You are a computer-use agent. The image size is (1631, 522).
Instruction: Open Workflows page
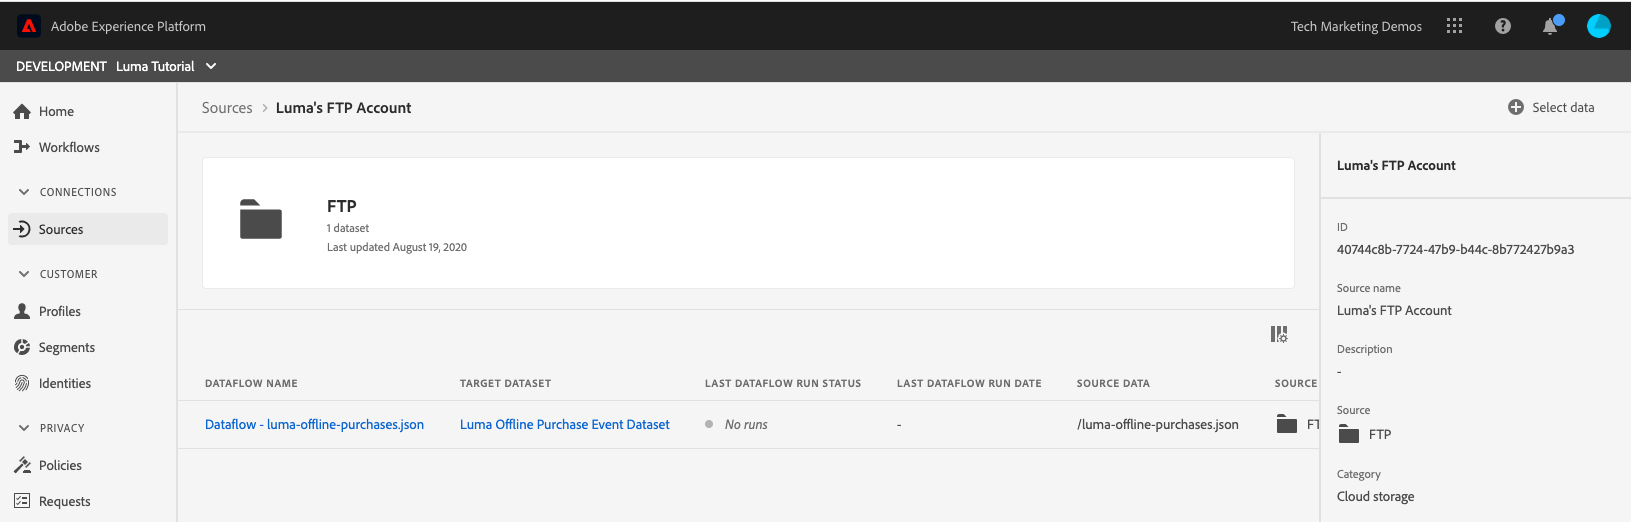69,147
